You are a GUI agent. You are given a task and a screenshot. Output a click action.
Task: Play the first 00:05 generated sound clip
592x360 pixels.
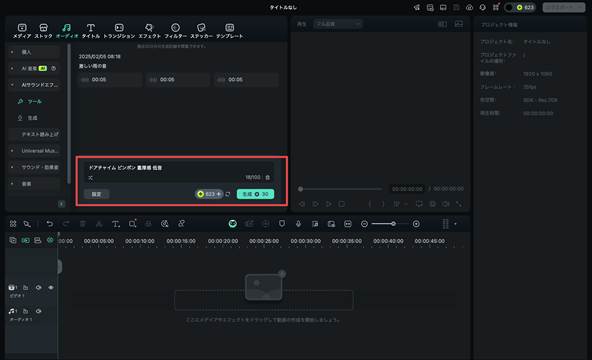click(x=110, y=80)
